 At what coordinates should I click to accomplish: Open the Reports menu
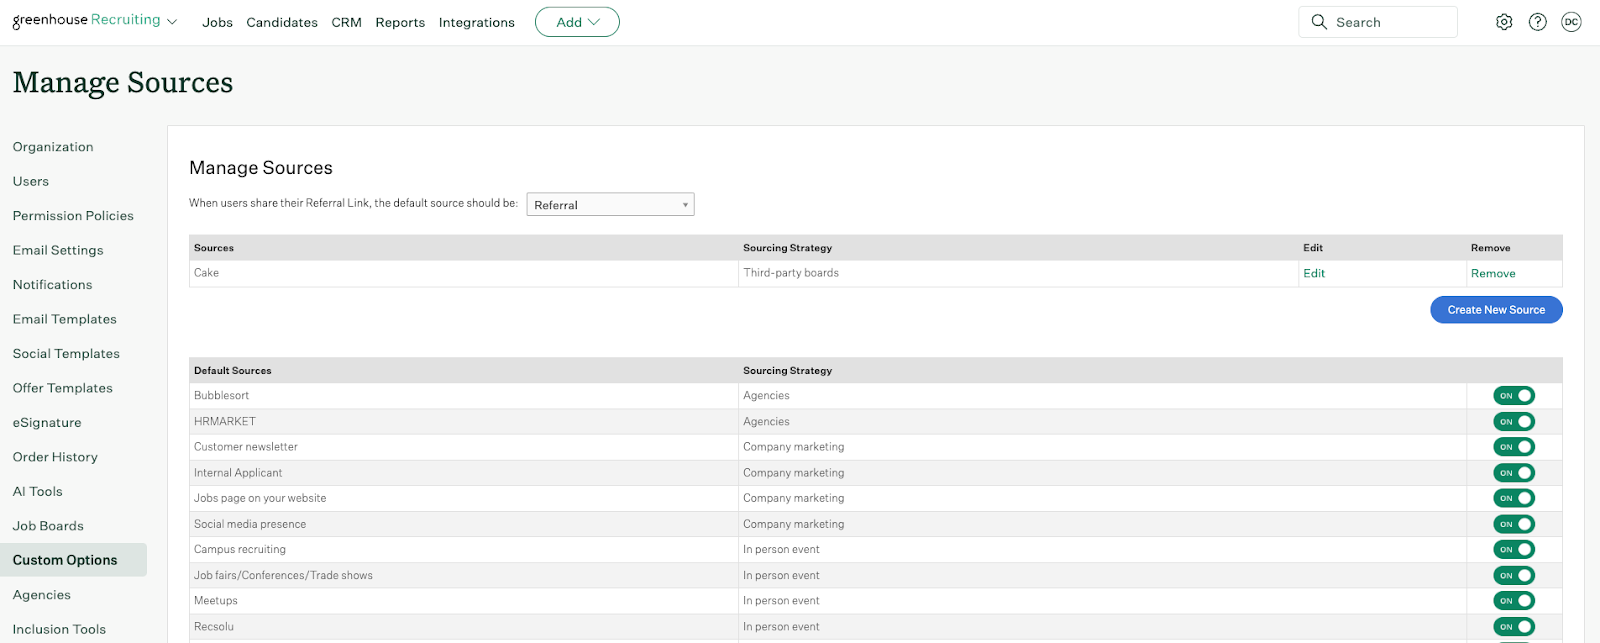coord(400,22)
